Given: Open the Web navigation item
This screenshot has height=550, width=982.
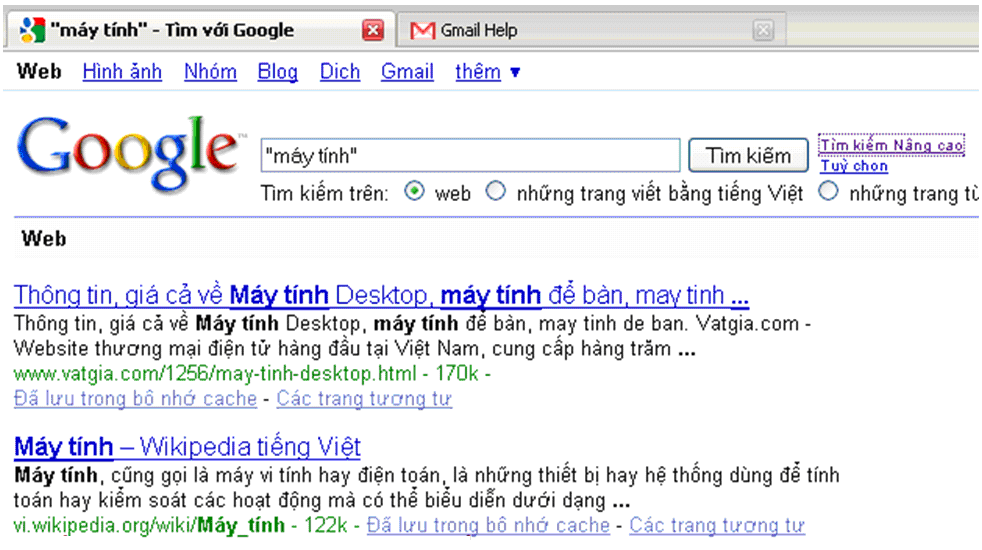Looking at the screenshot, I should coord(39,71).
